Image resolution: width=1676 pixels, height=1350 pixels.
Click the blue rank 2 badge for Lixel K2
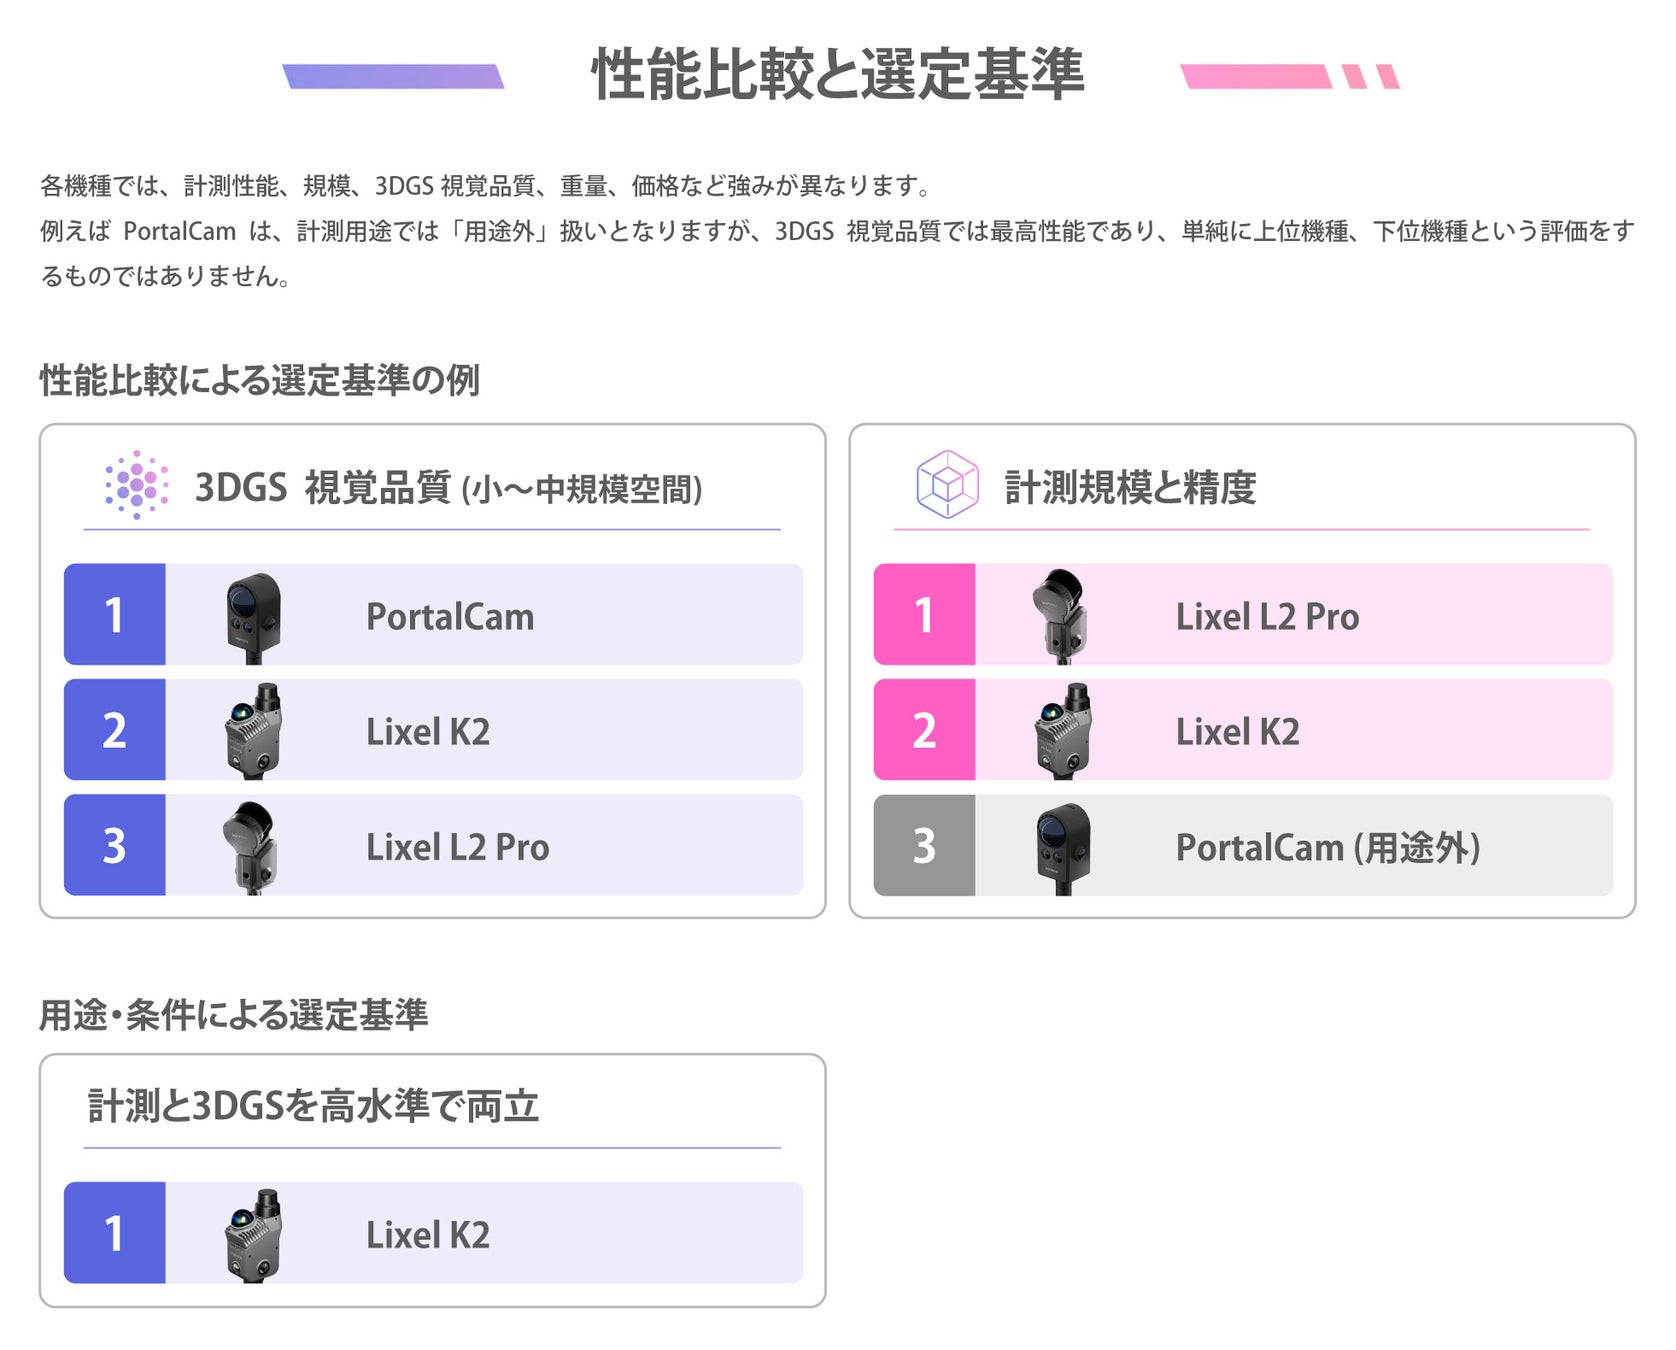click(x=115, y=730)
